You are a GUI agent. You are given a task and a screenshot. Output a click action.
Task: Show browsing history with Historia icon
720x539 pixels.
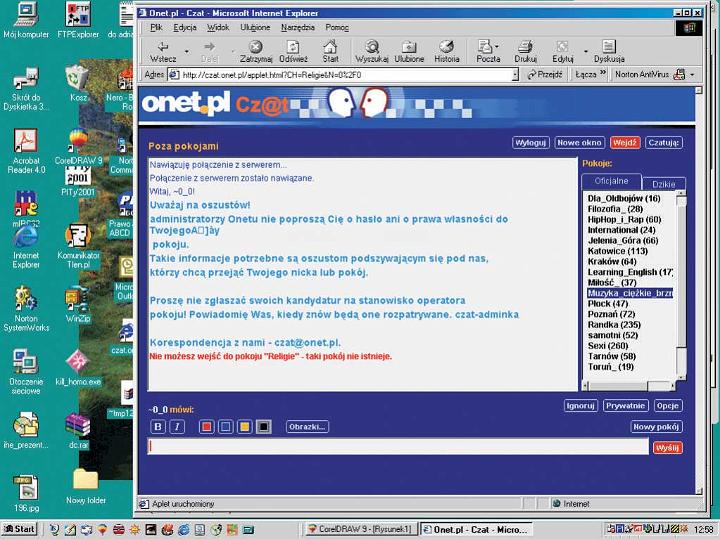(x=447, y=51)
